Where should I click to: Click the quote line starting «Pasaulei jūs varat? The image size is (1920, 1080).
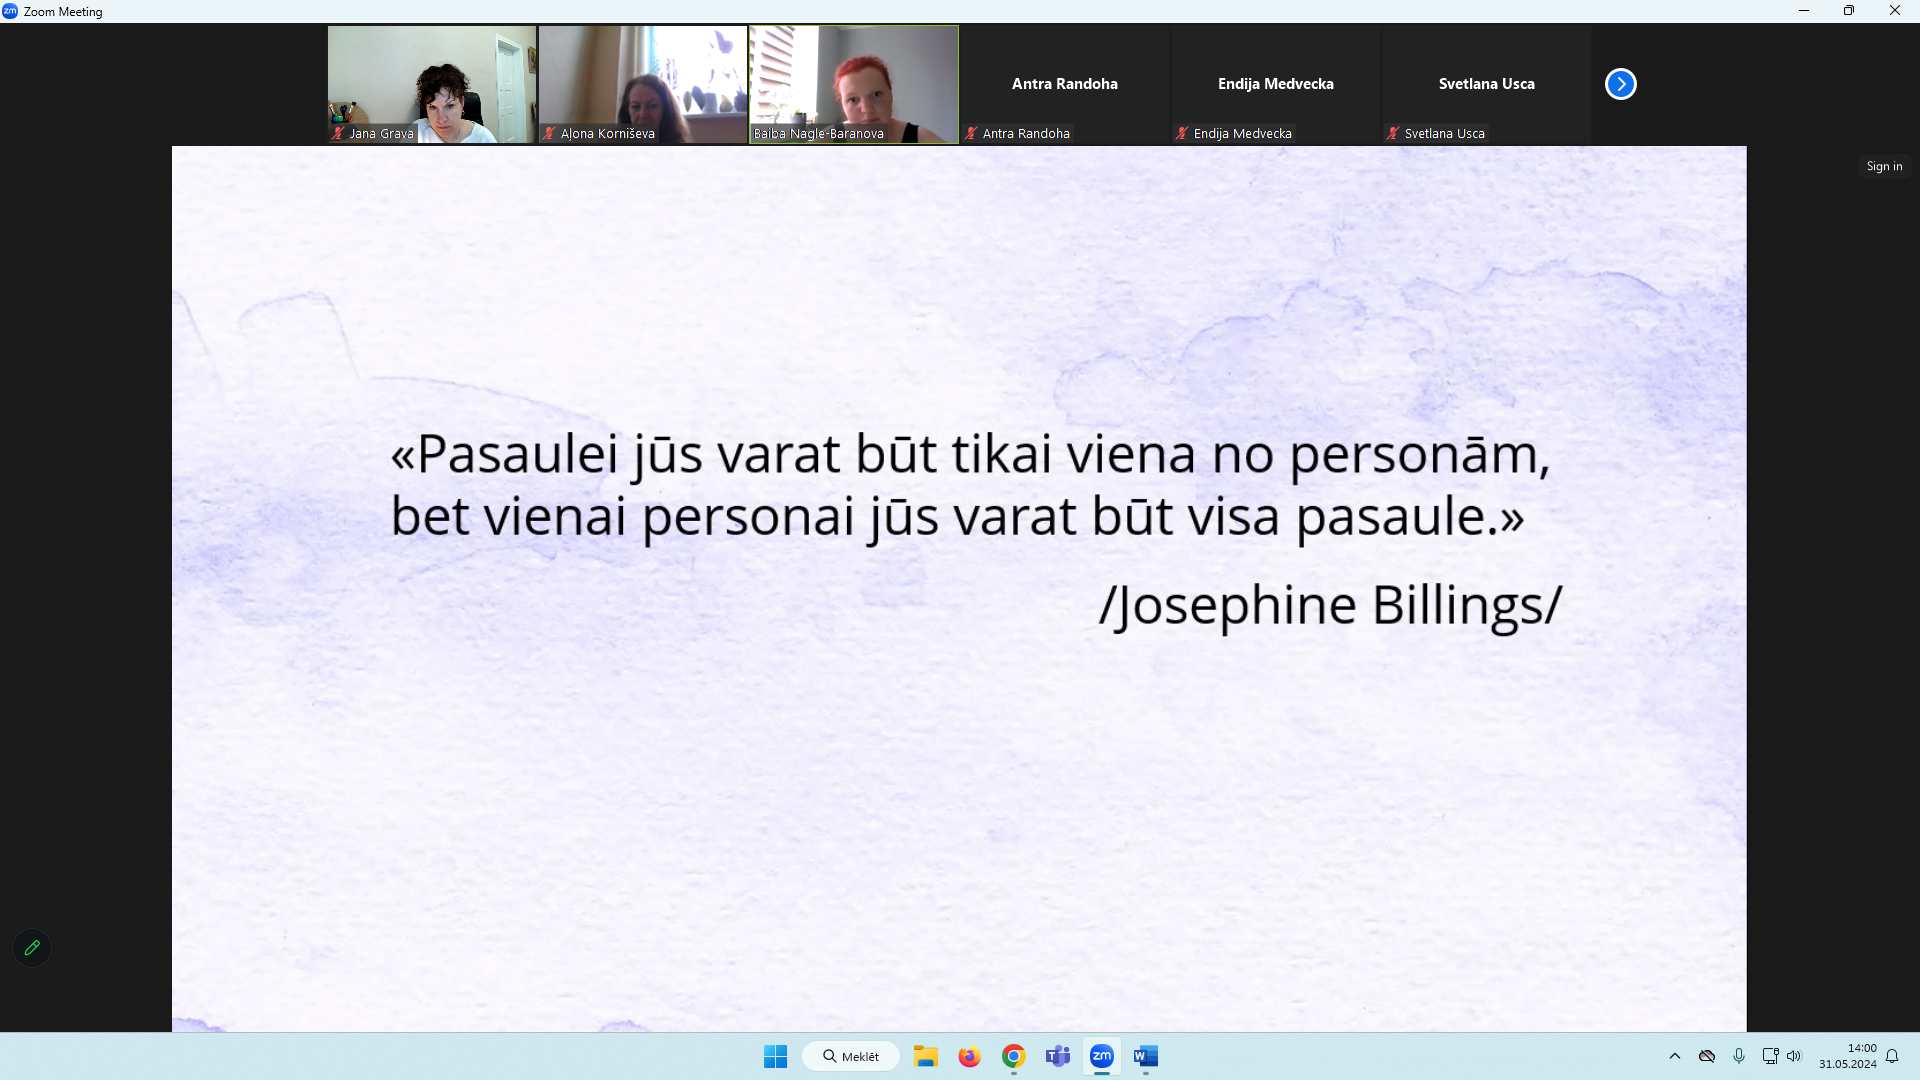pyautogui.click(x=970, y=455)
